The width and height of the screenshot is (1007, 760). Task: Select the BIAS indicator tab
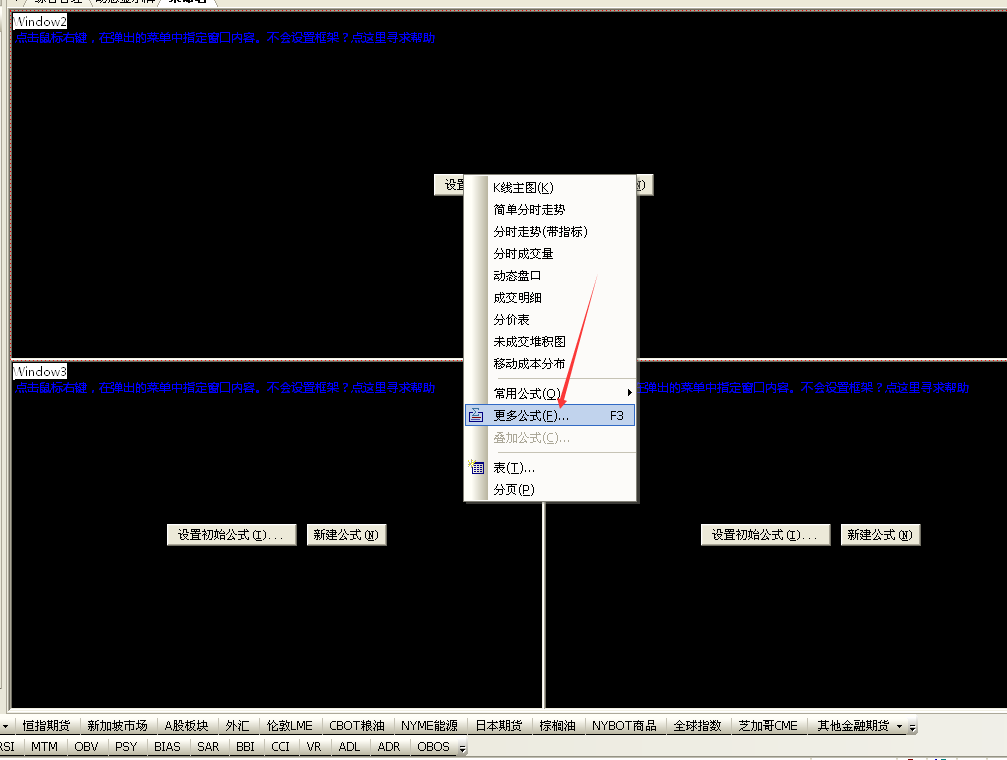[167, 747]
